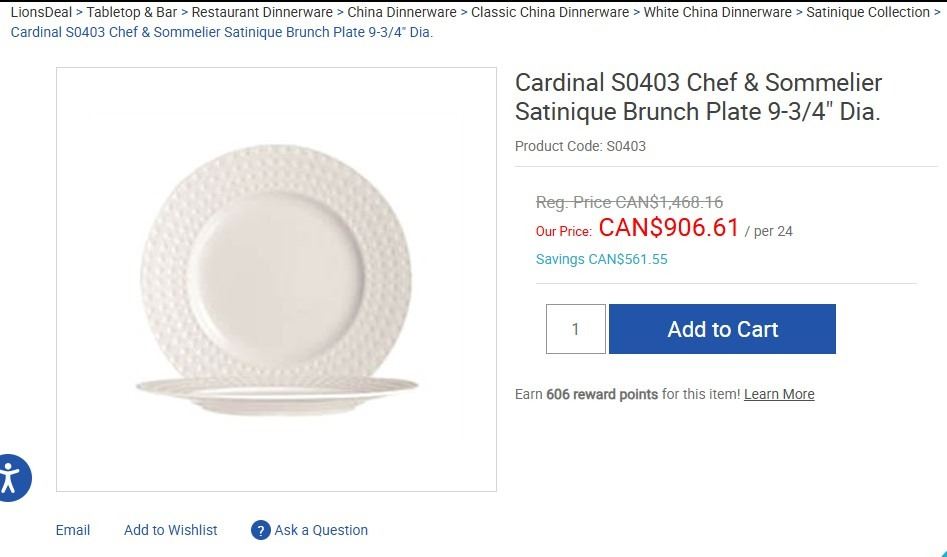Open the Learn More rewards link
The image size is (947, 557).
click(x=779, y=394)
